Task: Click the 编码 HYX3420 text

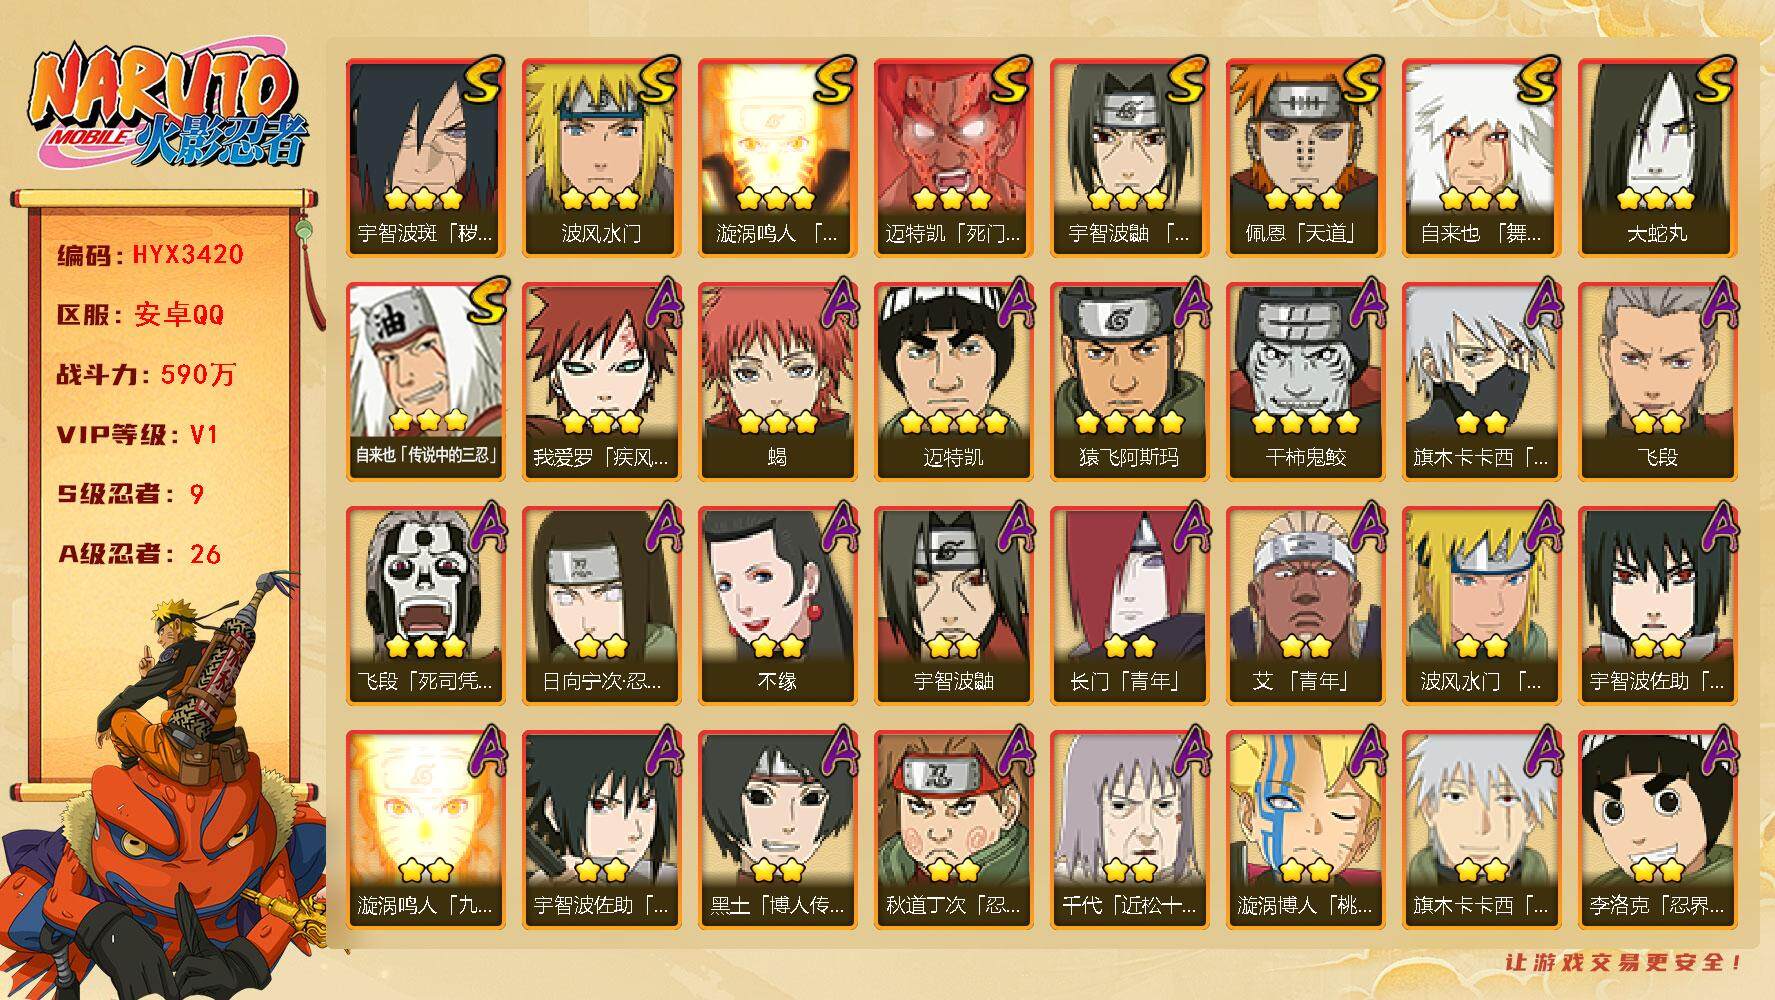Action: [151, 254]
